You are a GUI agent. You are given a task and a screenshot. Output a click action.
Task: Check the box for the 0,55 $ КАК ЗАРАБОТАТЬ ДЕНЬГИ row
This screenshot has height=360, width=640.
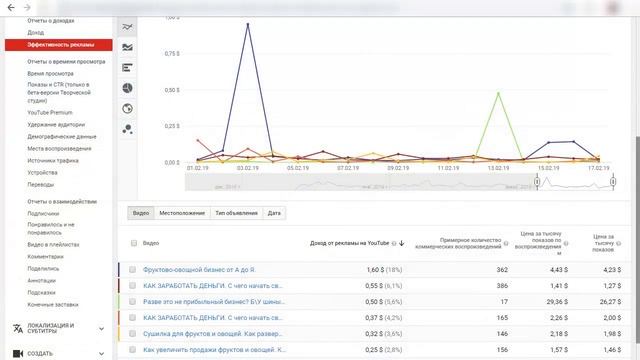click(132, 286)
